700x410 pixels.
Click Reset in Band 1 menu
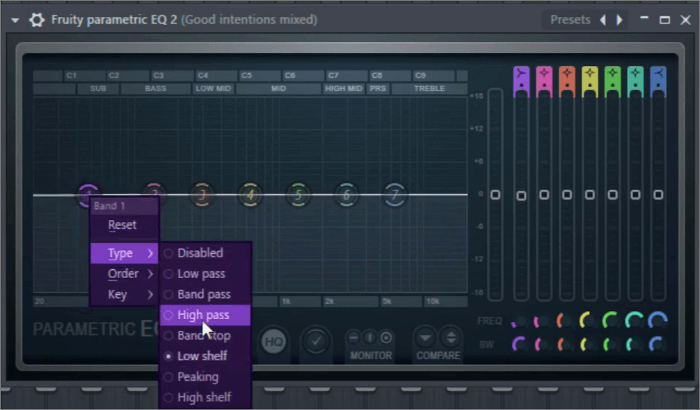pyautogui.click(x=125, y=225)
